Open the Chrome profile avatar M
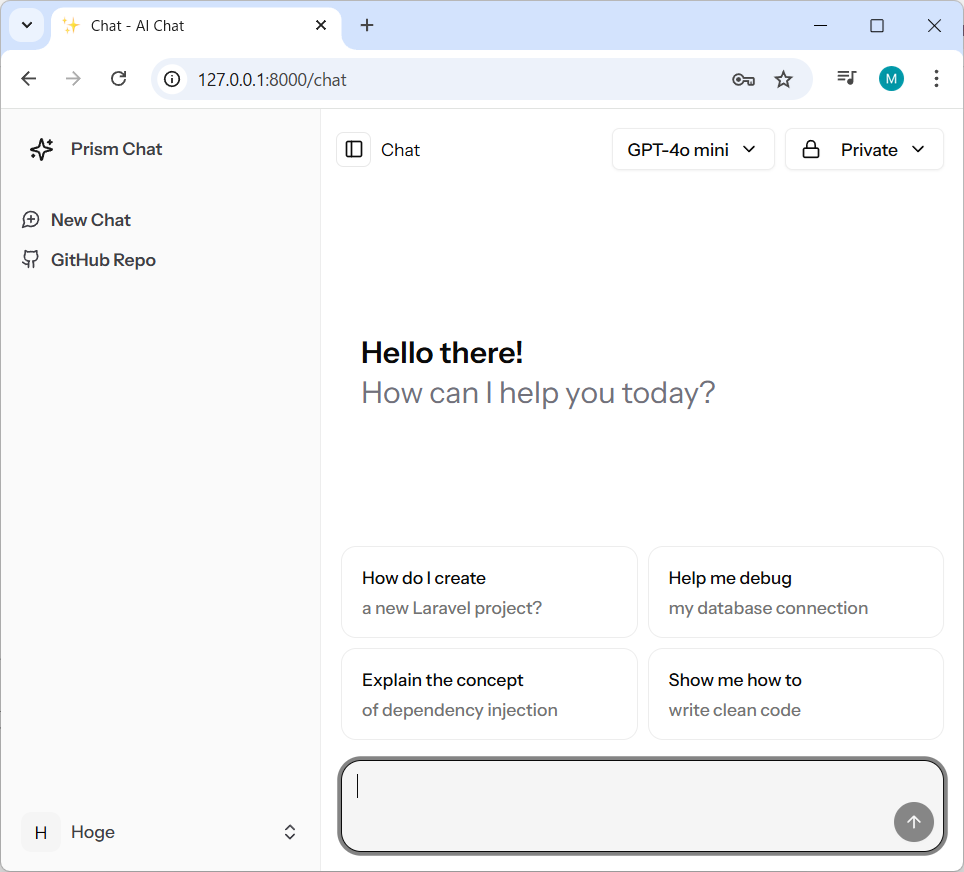 pos(891,79)
